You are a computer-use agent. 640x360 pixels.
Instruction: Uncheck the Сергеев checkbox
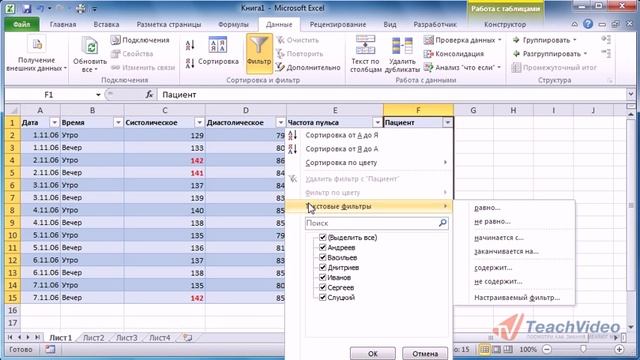pos(322,287)
